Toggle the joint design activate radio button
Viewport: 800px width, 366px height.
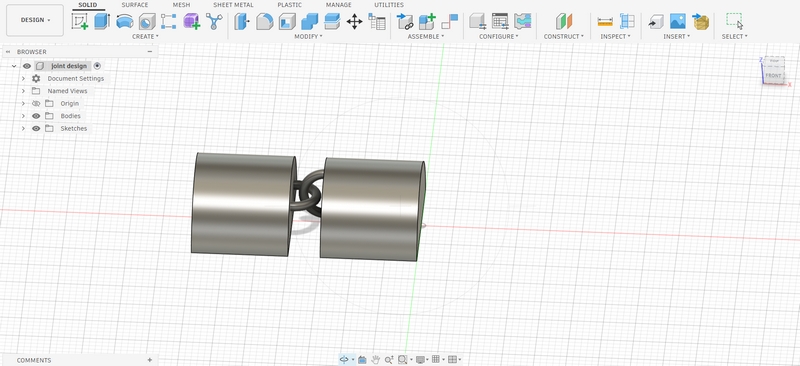[x=97, y=66]
